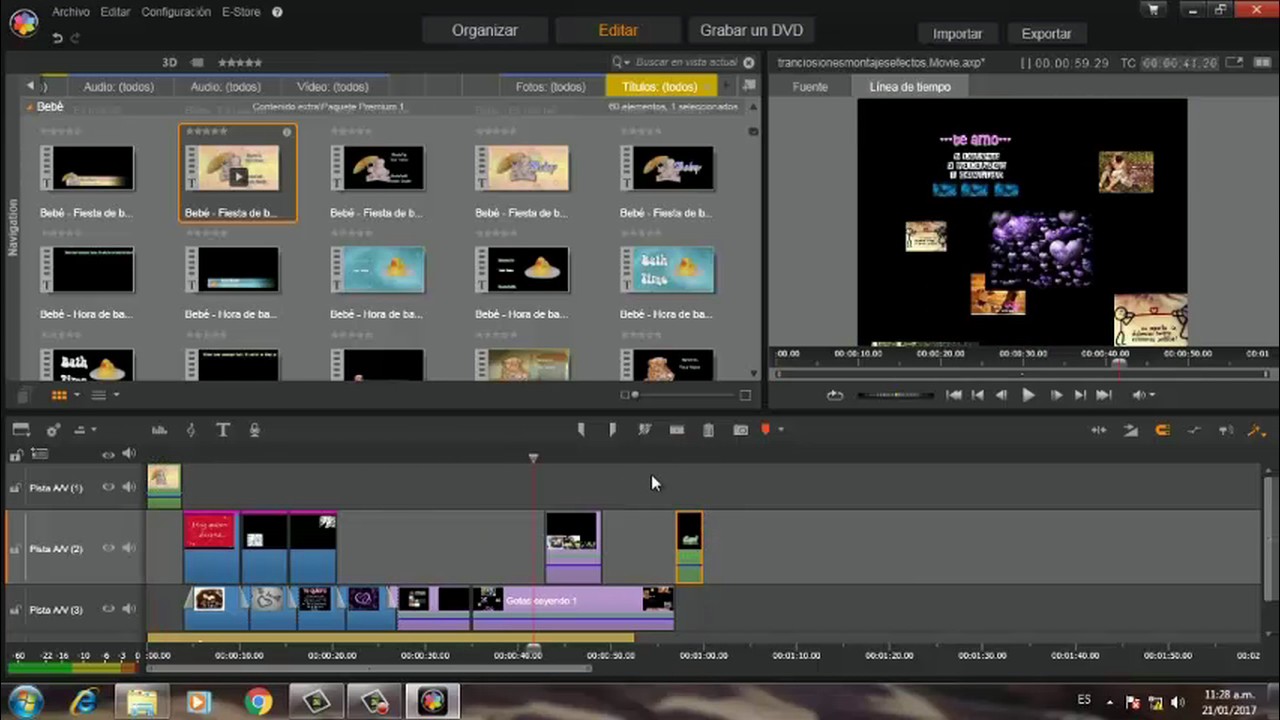Select the Fuente preview tab
The height and width of the screenshot is (720, 1280).
click(810, 87)
